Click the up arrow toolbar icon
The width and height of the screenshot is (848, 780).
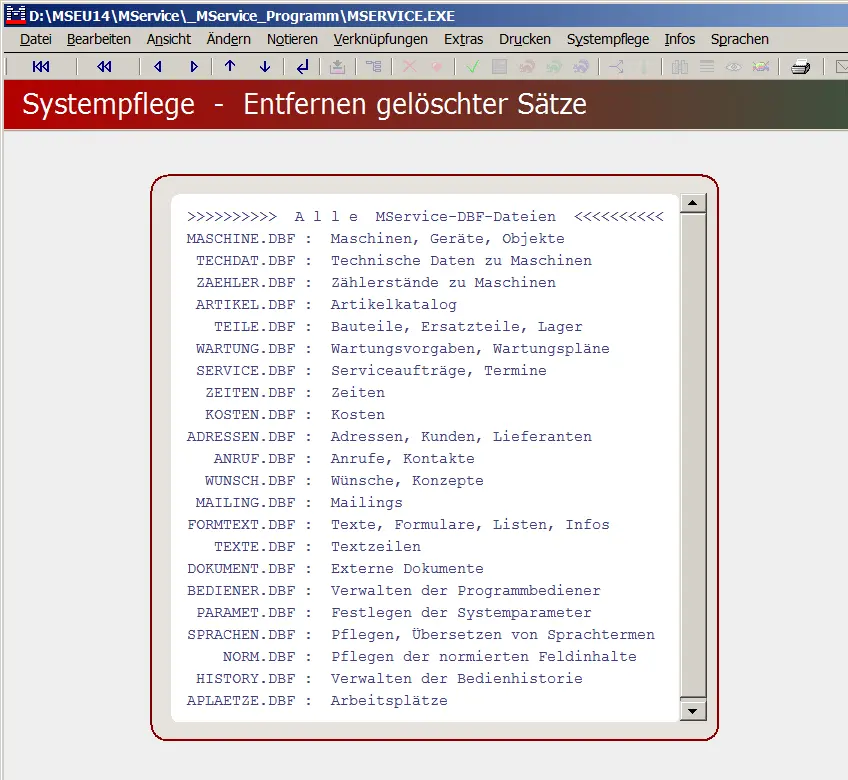(230, 67)
